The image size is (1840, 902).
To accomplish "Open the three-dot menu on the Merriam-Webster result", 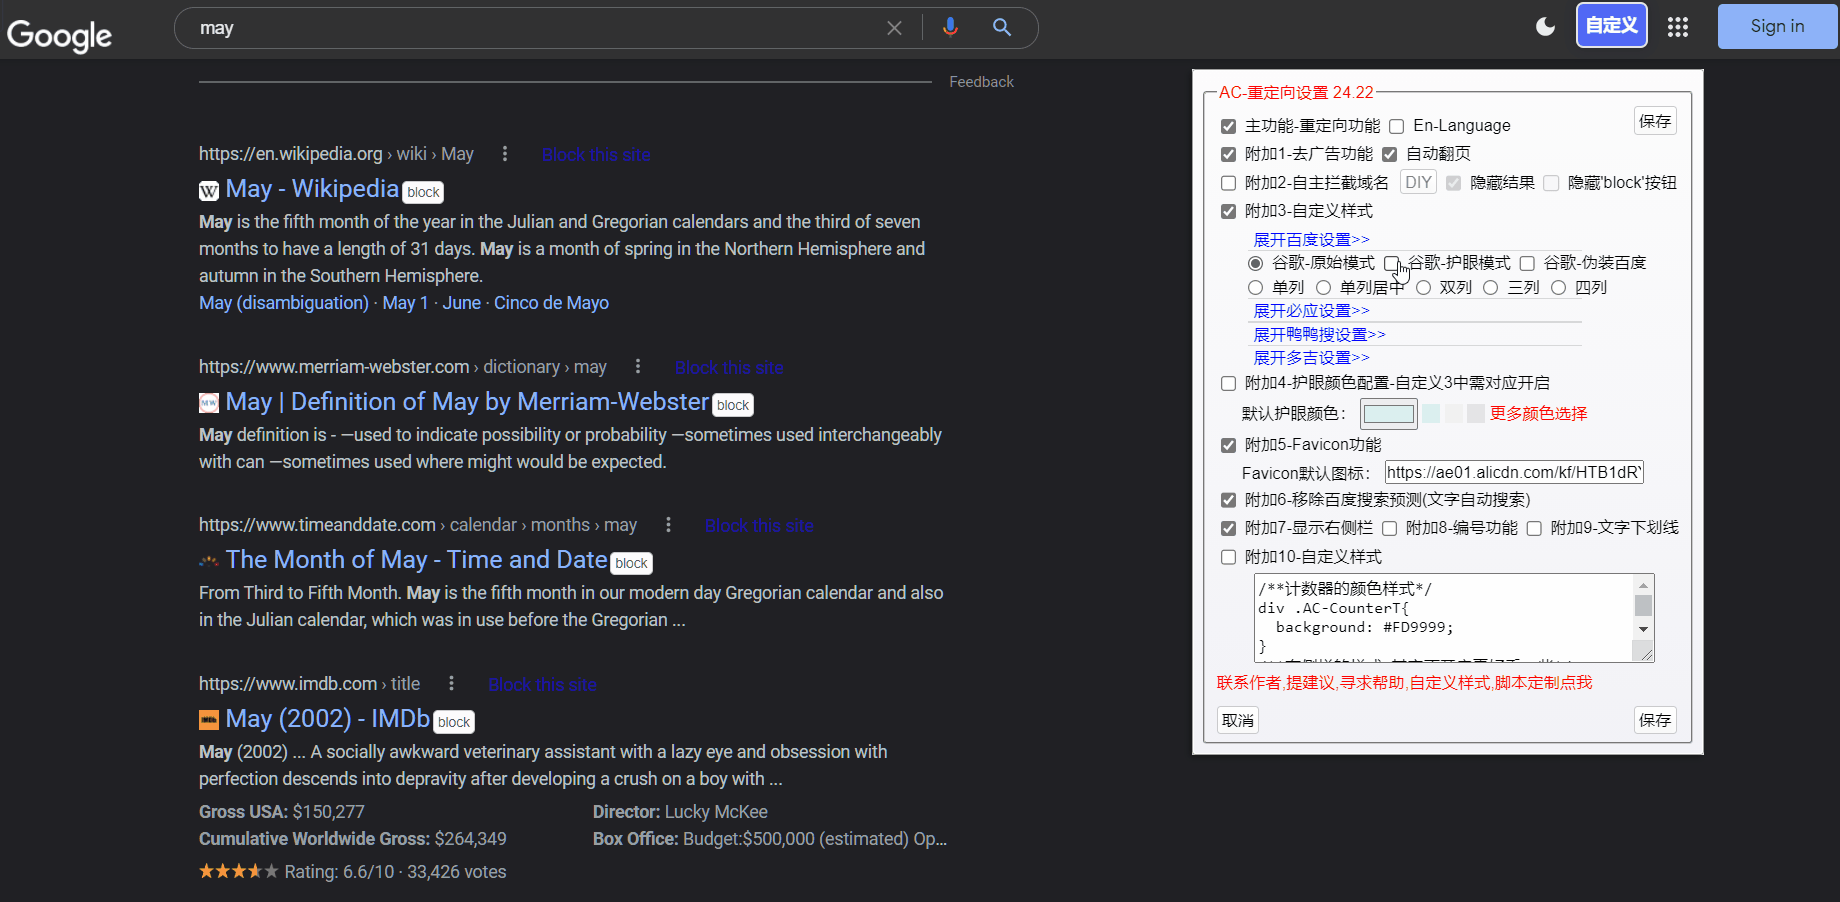I will [x=638, y=366].
